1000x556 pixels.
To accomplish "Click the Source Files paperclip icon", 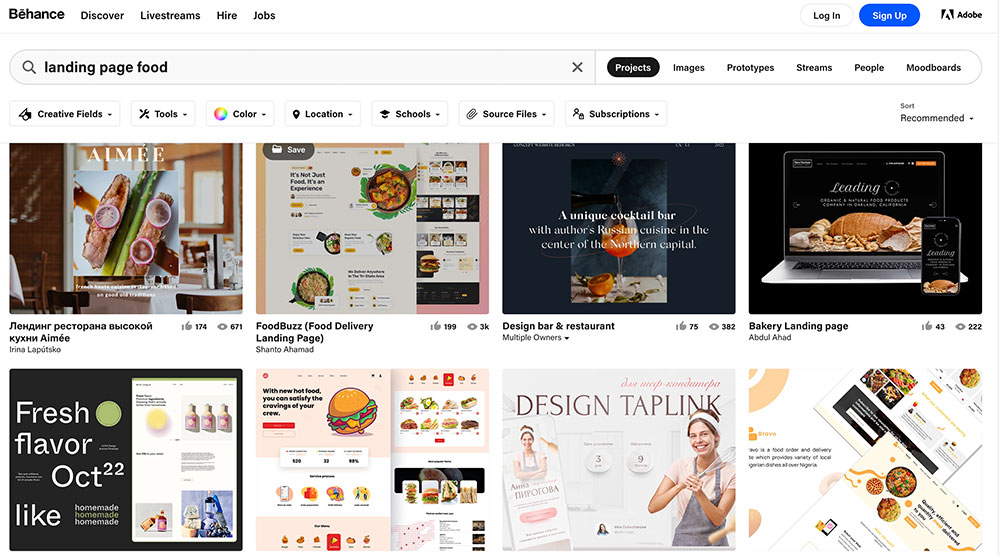I will [x=471, y=114].
